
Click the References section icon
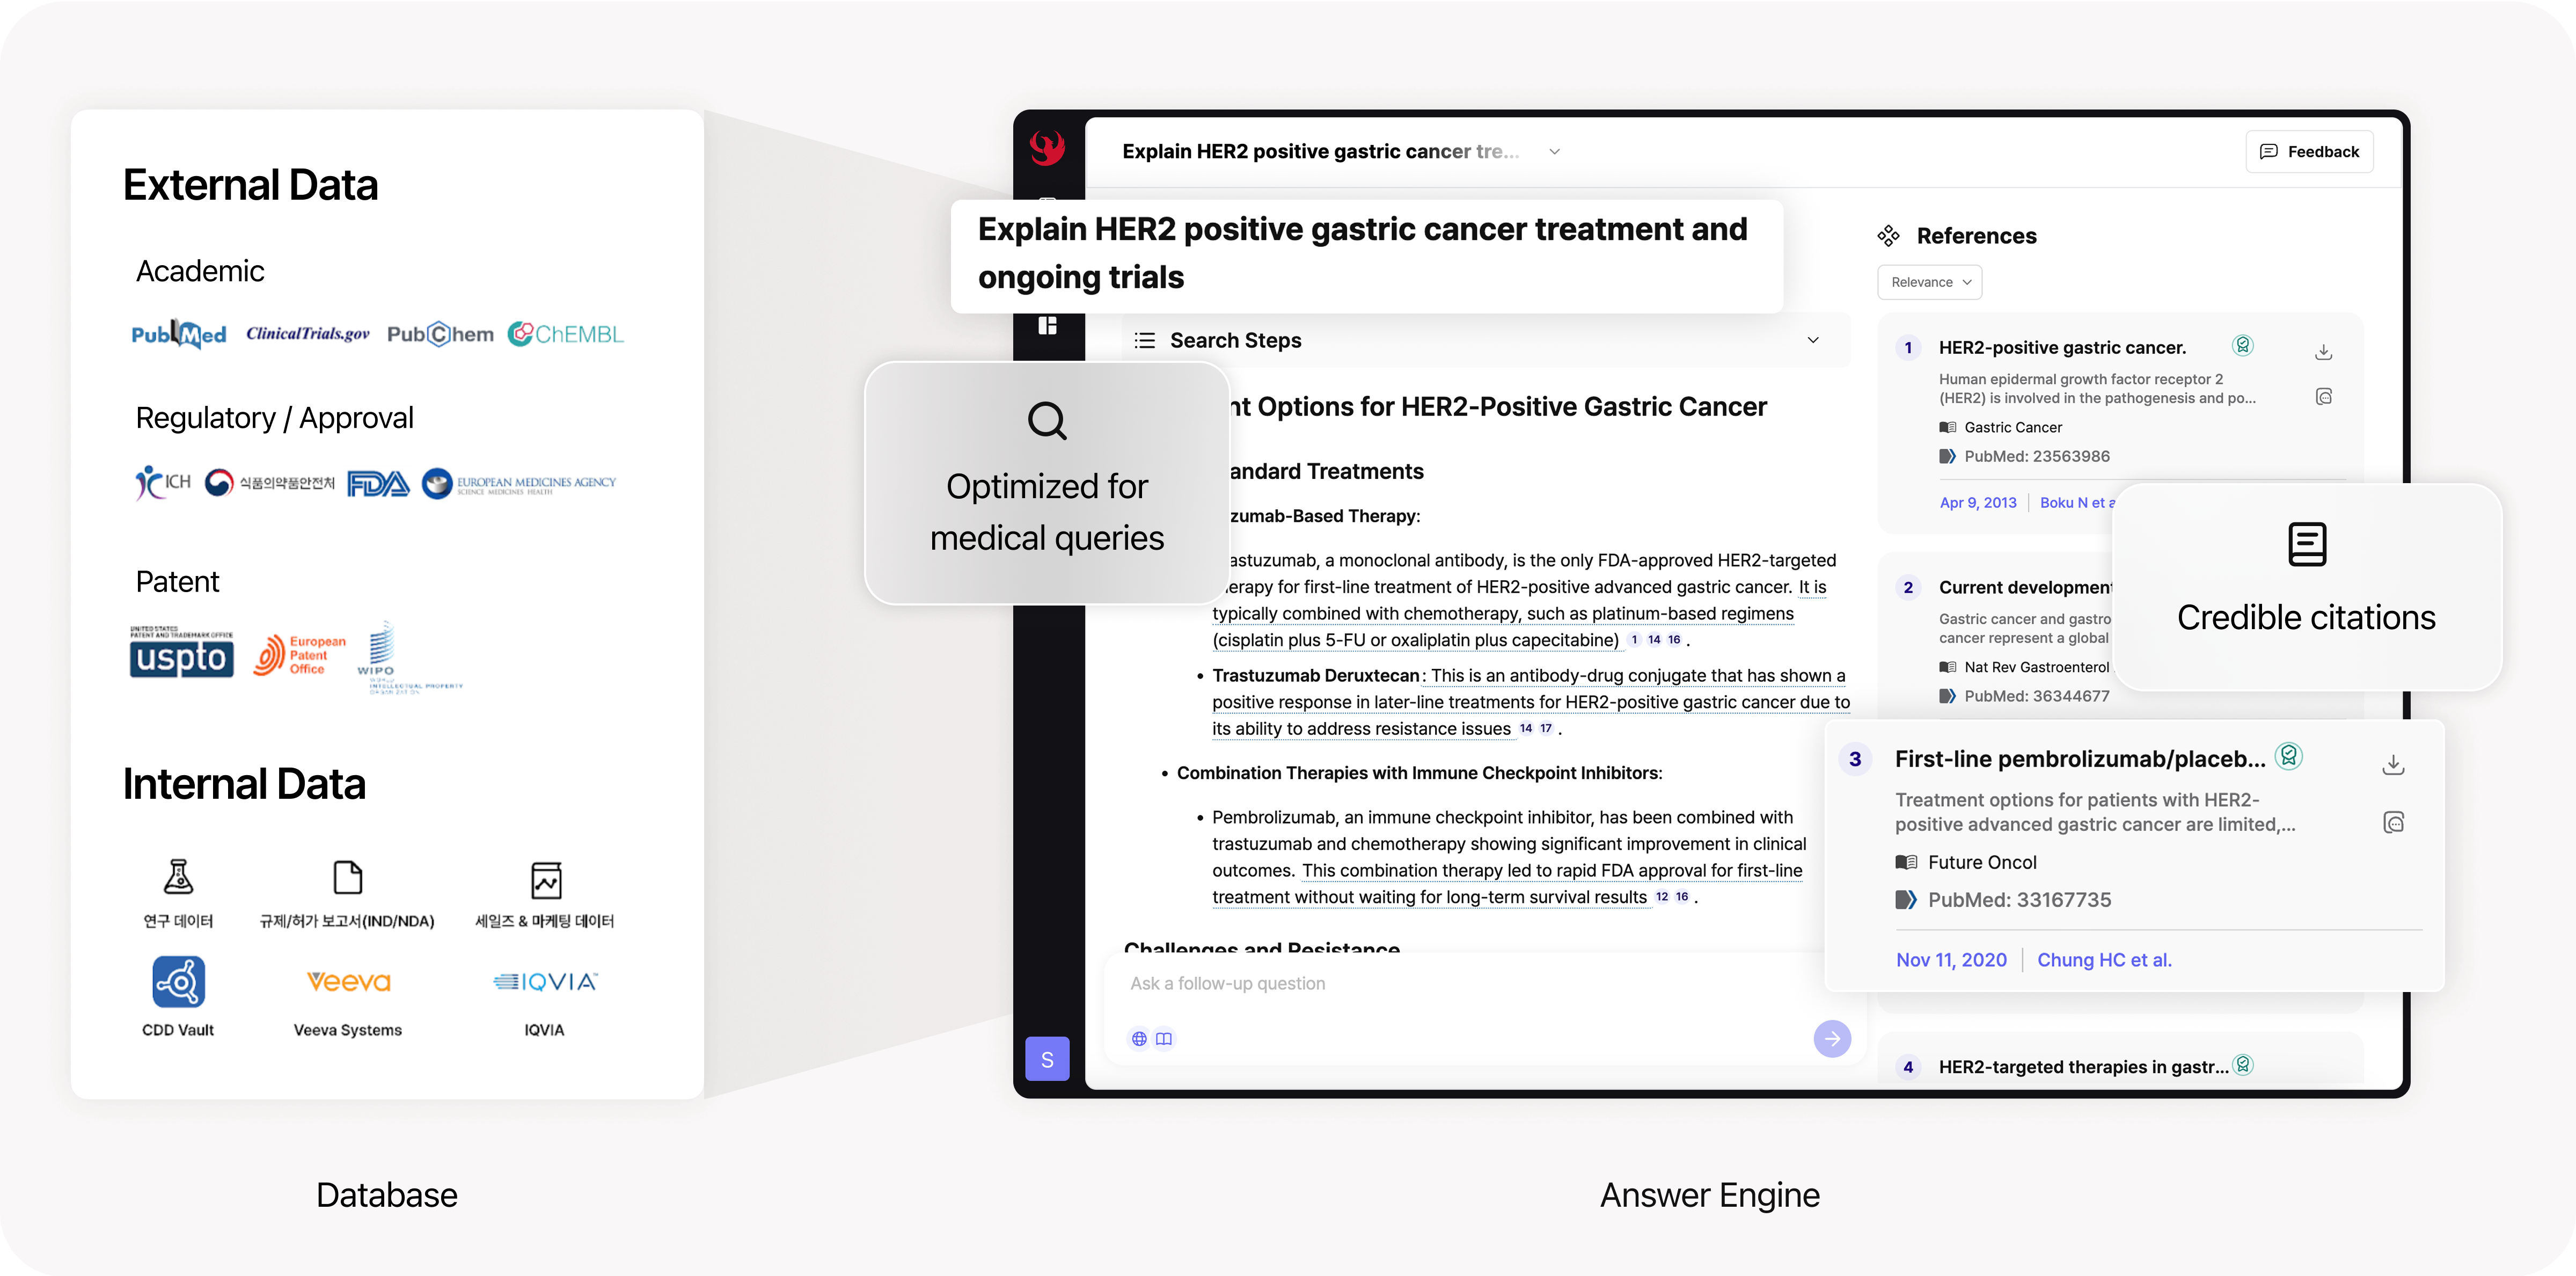click(1888, 236)
